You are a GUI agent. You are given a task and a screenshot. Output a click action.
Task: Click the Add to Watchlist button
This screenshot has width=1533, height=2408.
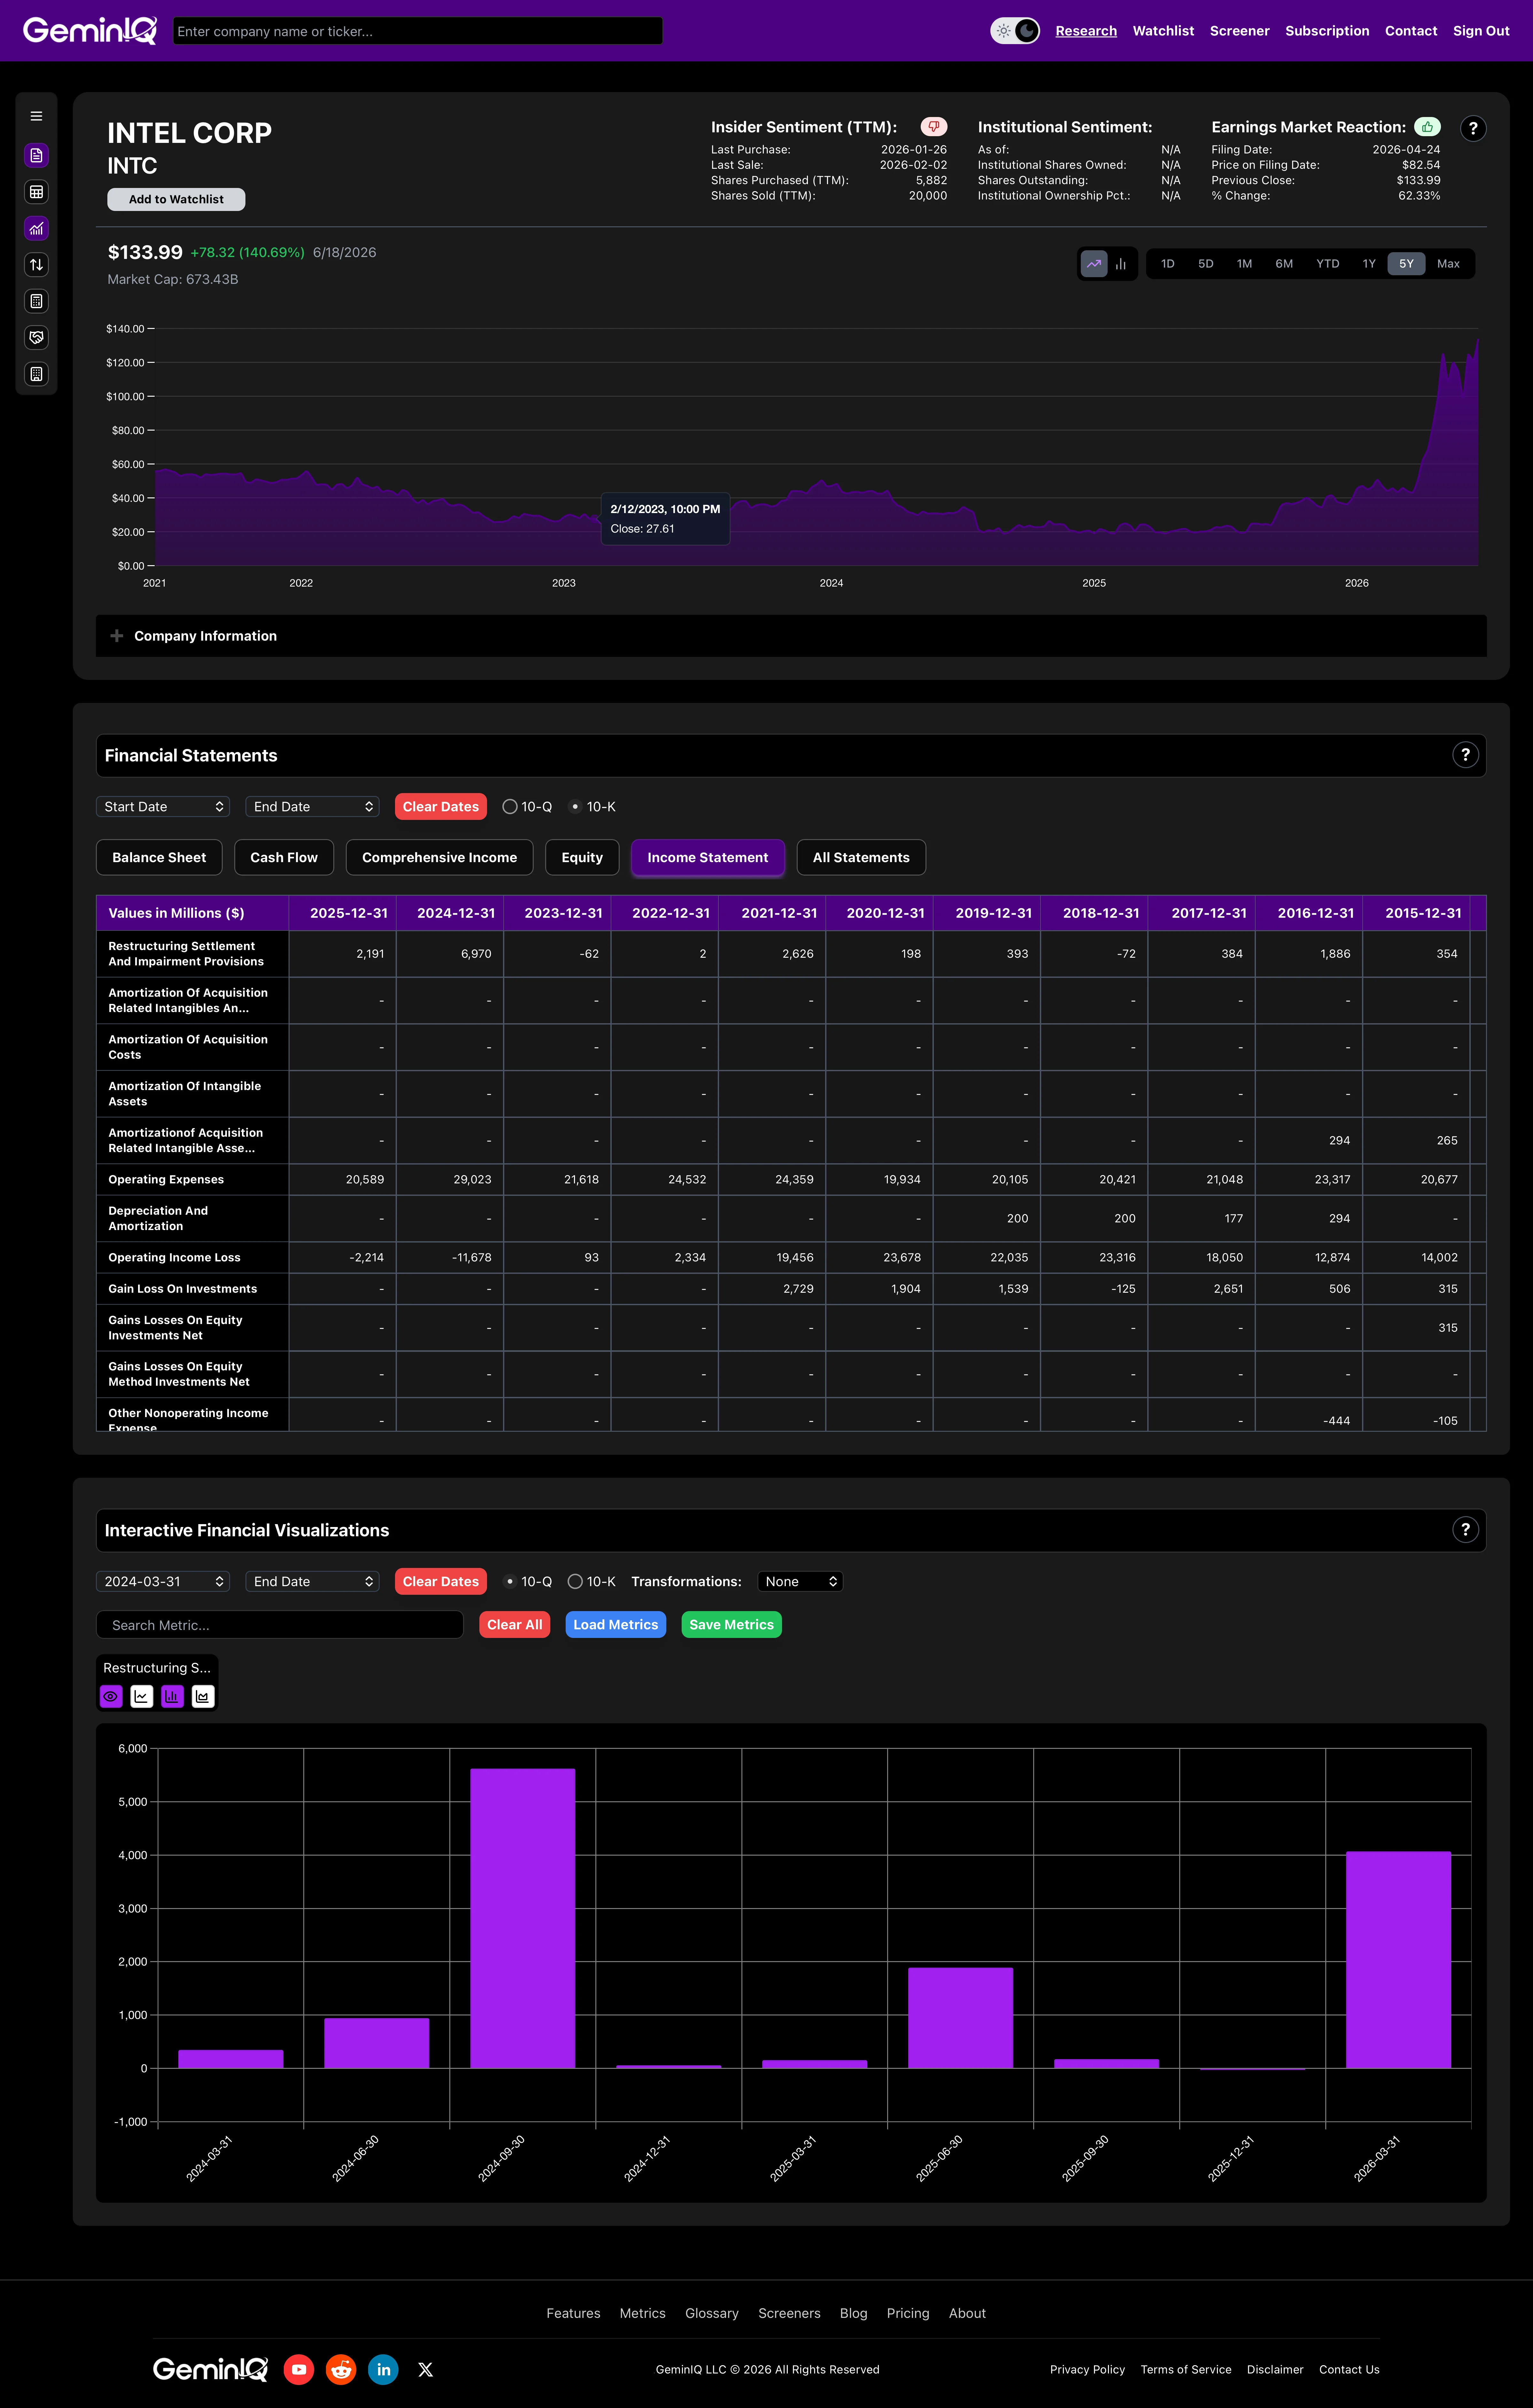point(176,199)
